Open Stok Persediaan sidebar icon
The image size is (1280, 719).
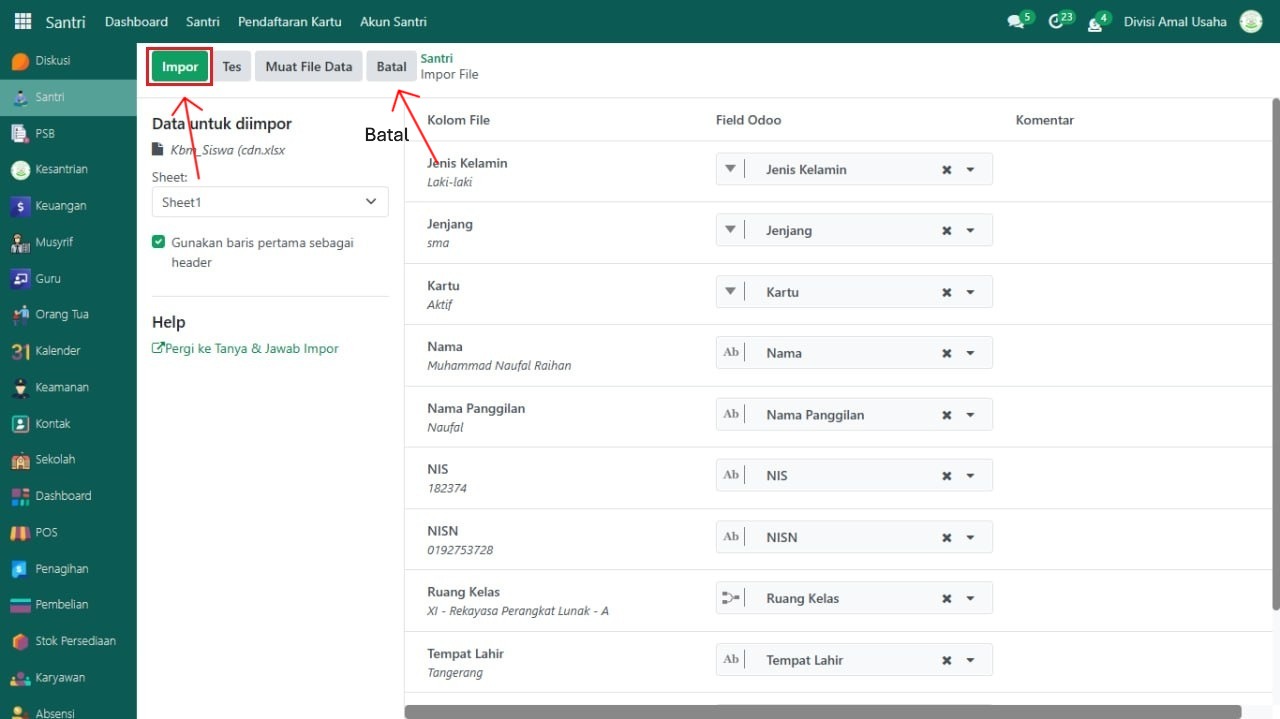coord(20,641)
